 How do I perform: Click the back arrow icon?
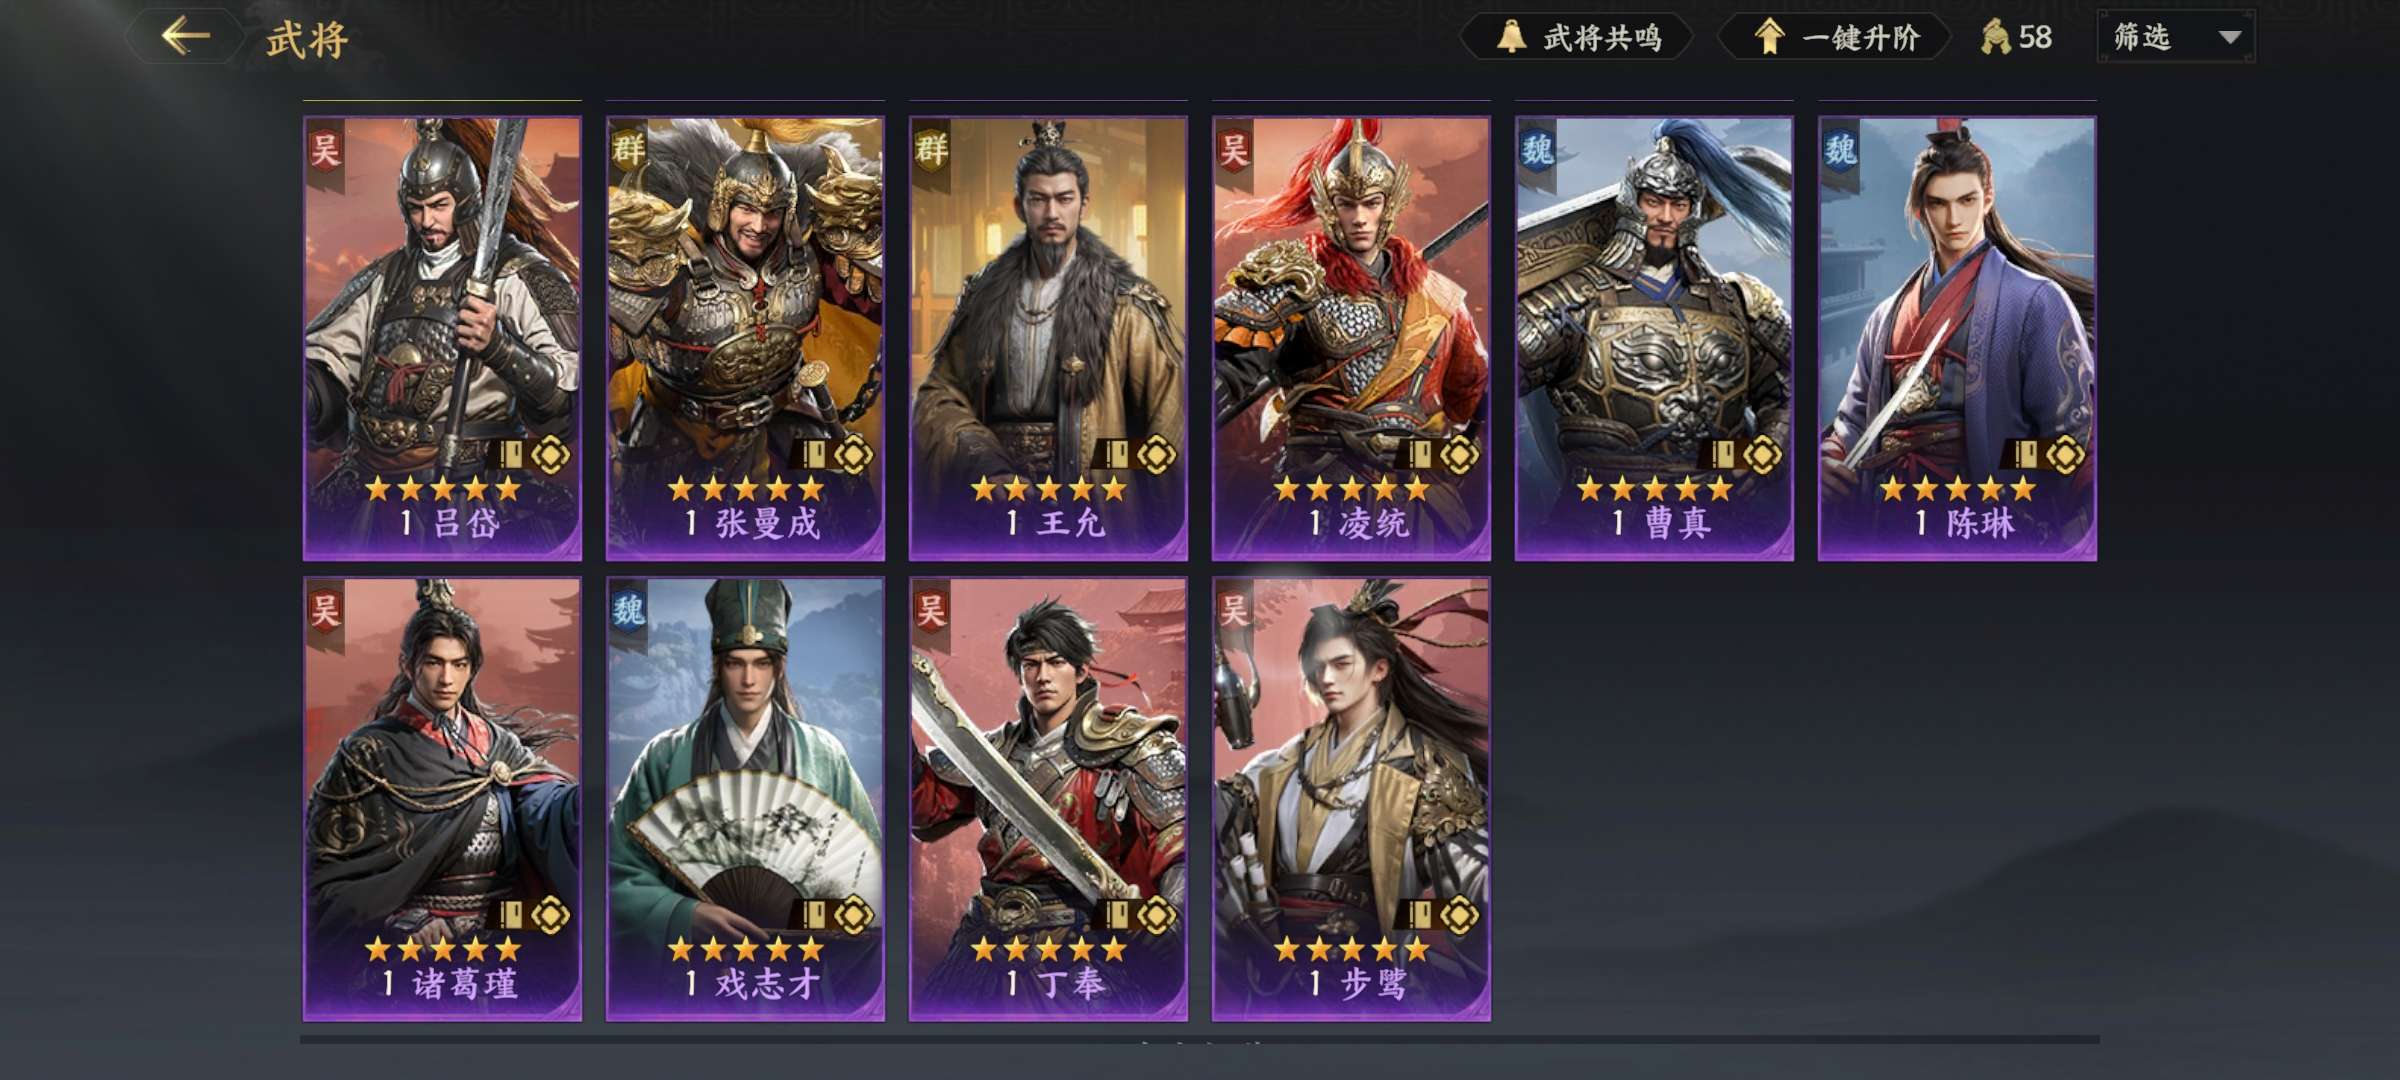(x=186, y=37)
